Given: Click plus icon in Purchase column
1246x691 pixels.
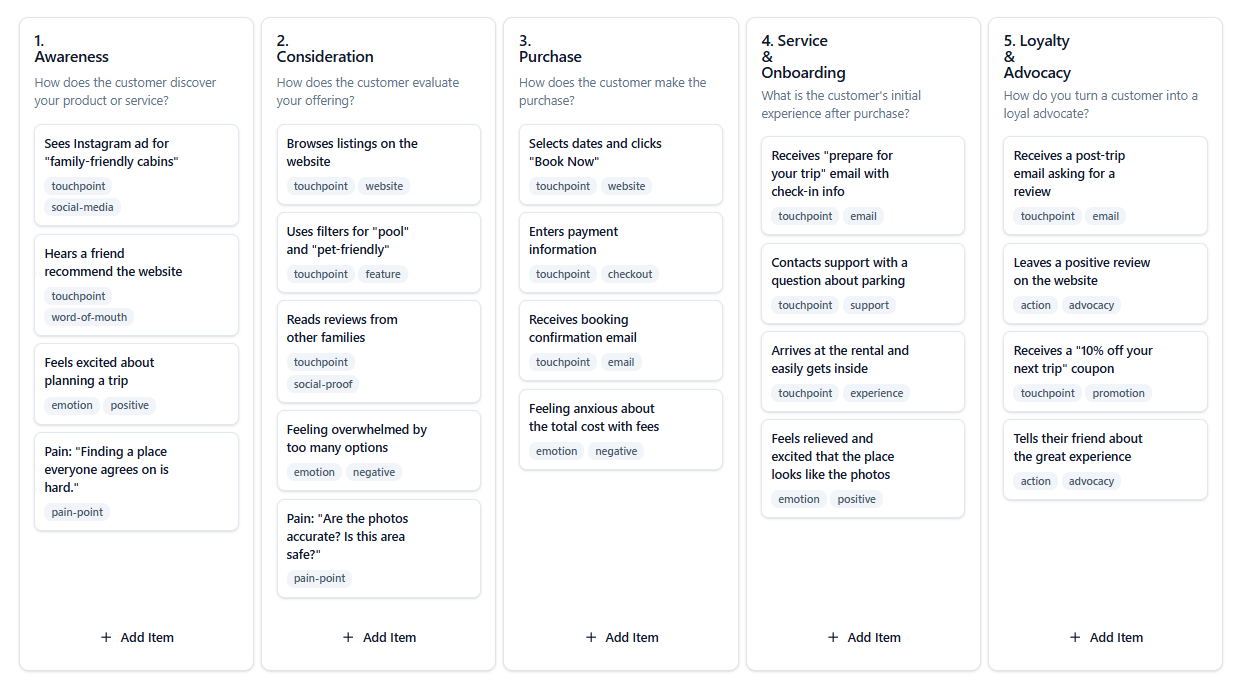Looking at the screenshot, I should point(591,637).
